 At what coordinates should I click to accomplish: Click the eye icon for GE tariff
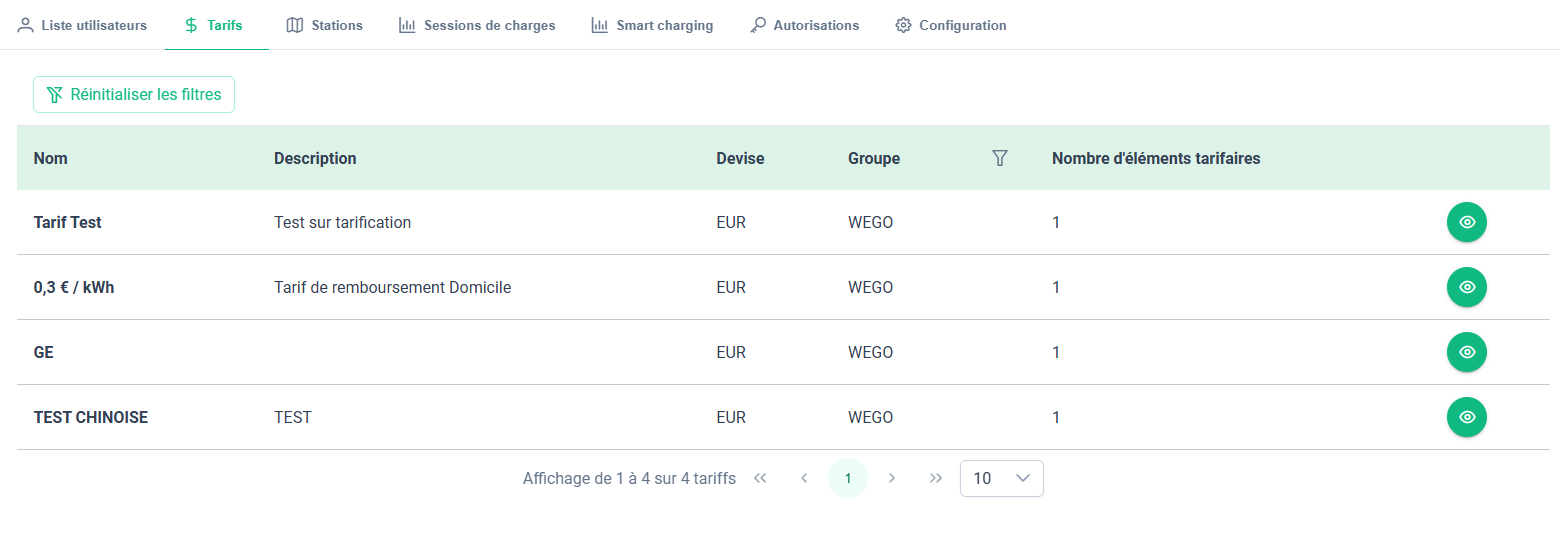click(x=1466, y=352)
